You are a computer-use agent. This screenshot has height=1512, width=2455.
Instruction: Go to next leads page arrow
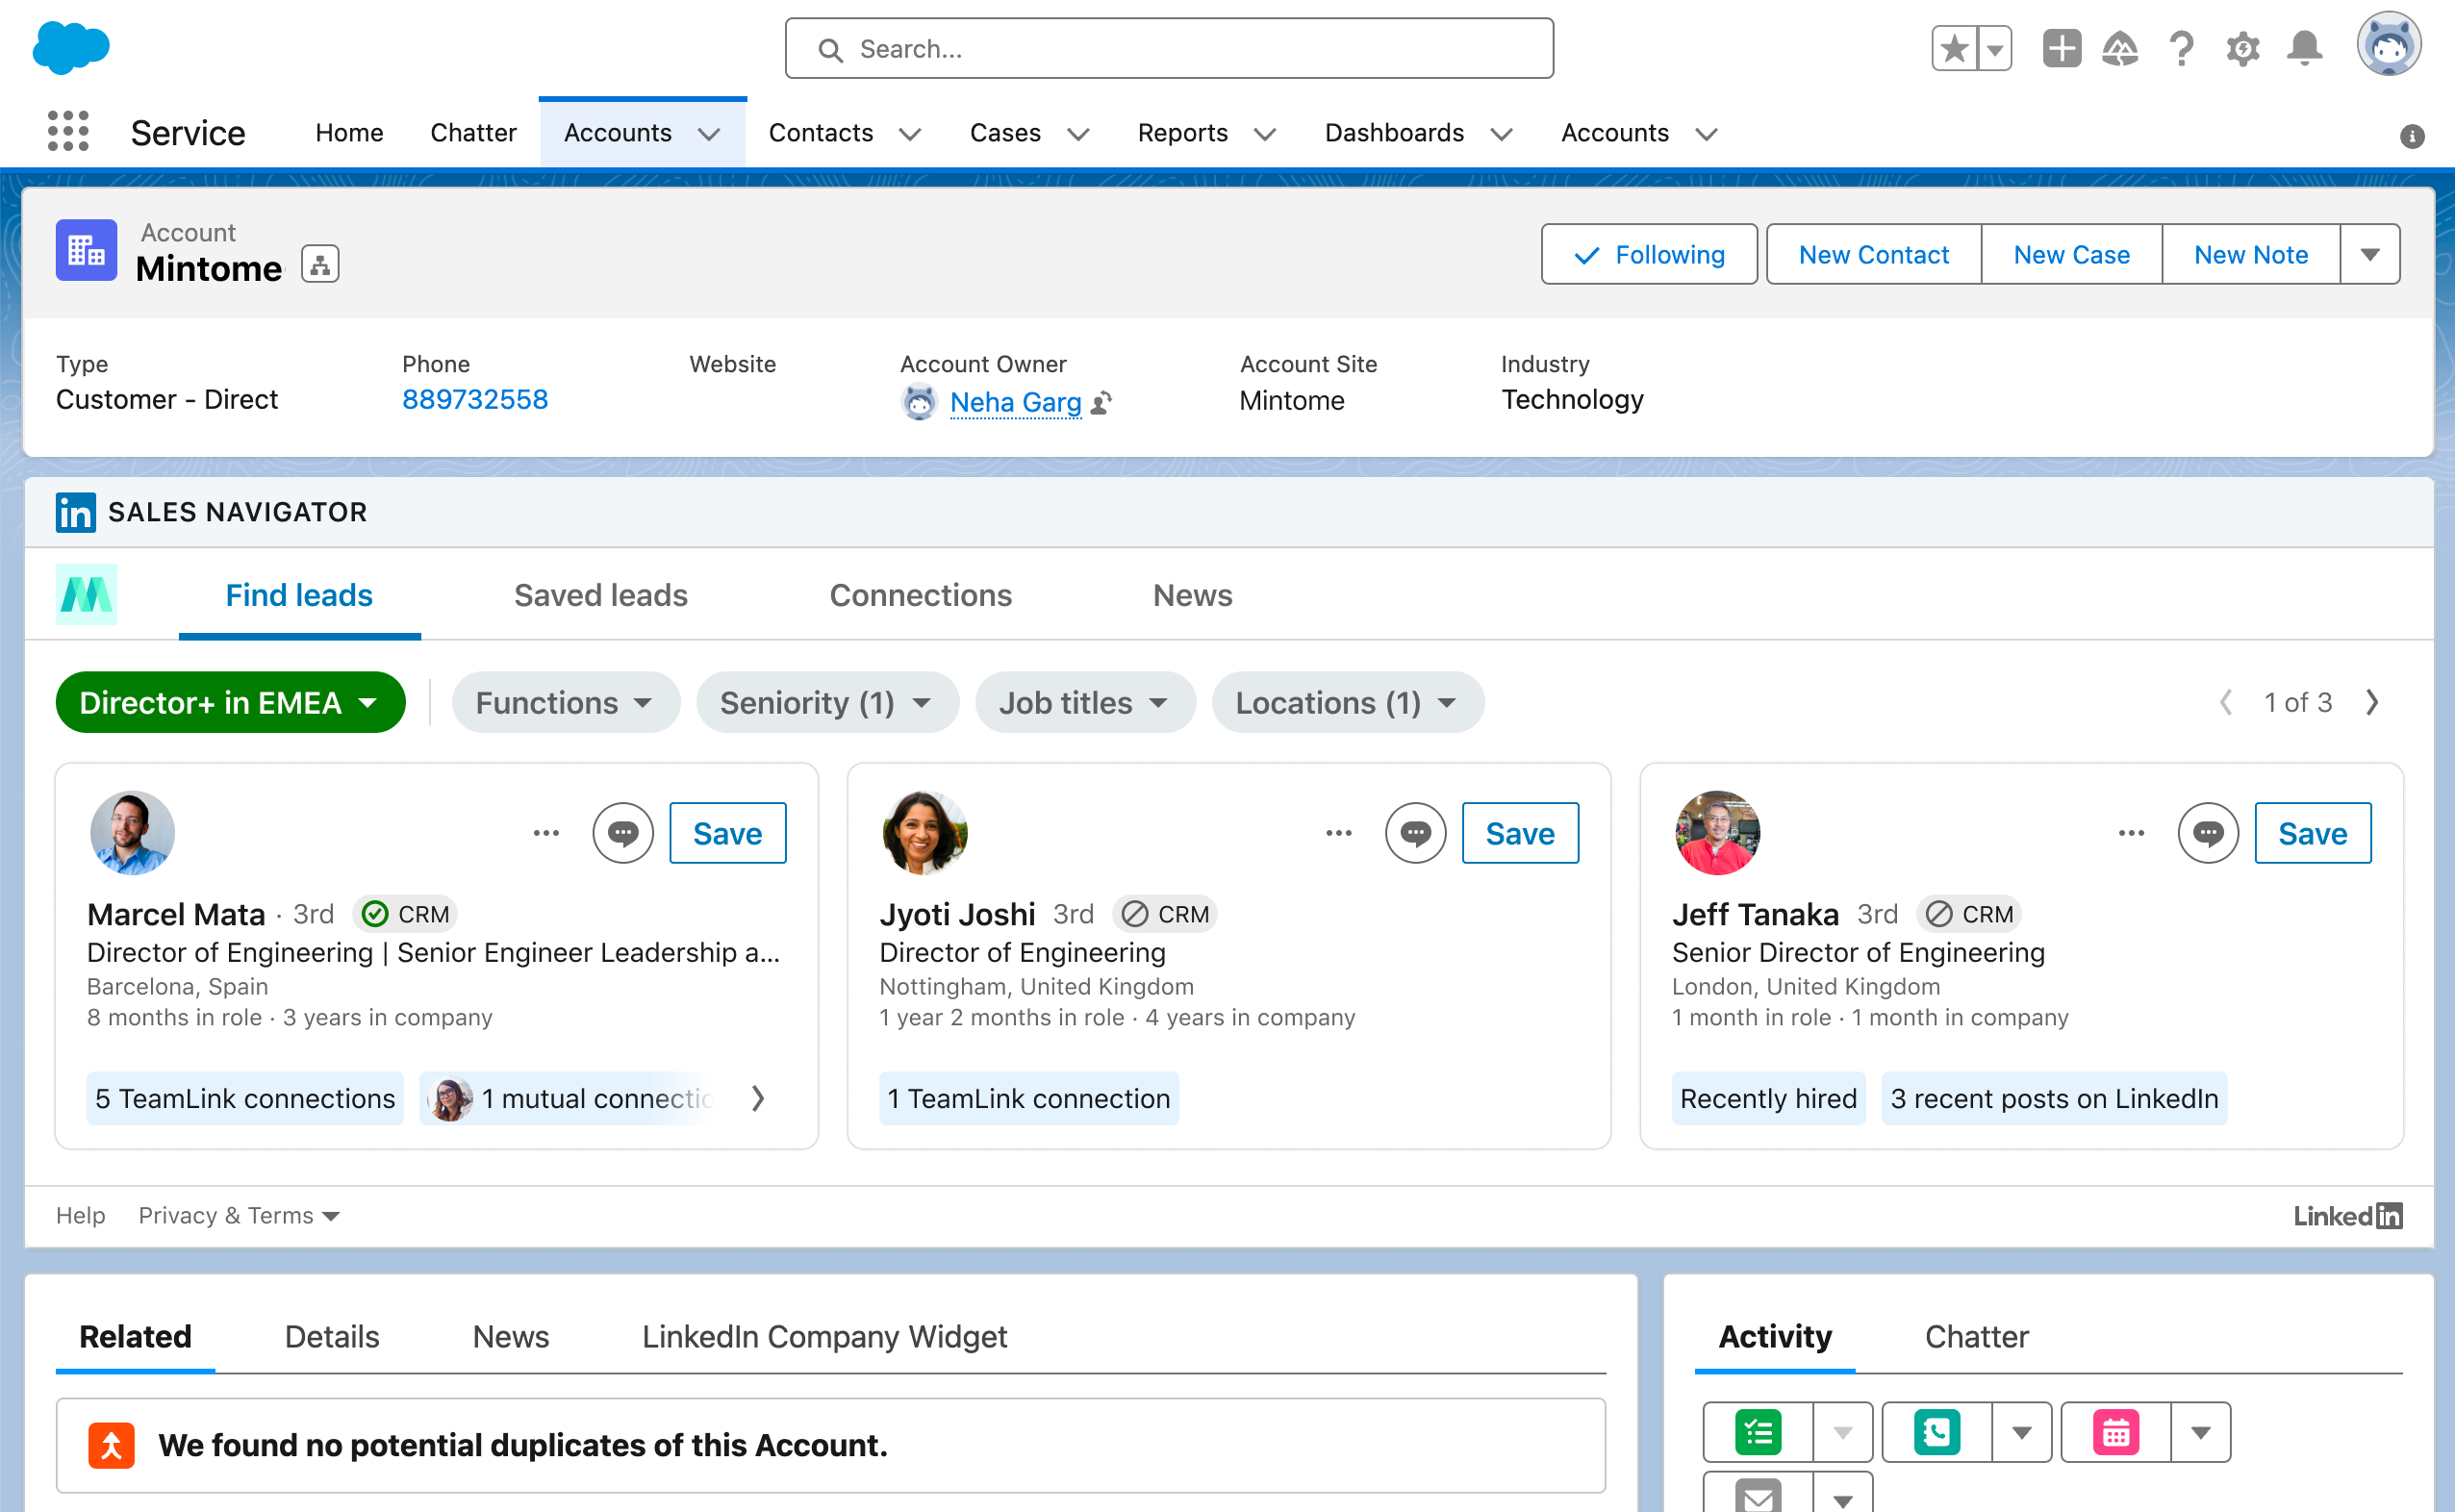click(2372, 702)
